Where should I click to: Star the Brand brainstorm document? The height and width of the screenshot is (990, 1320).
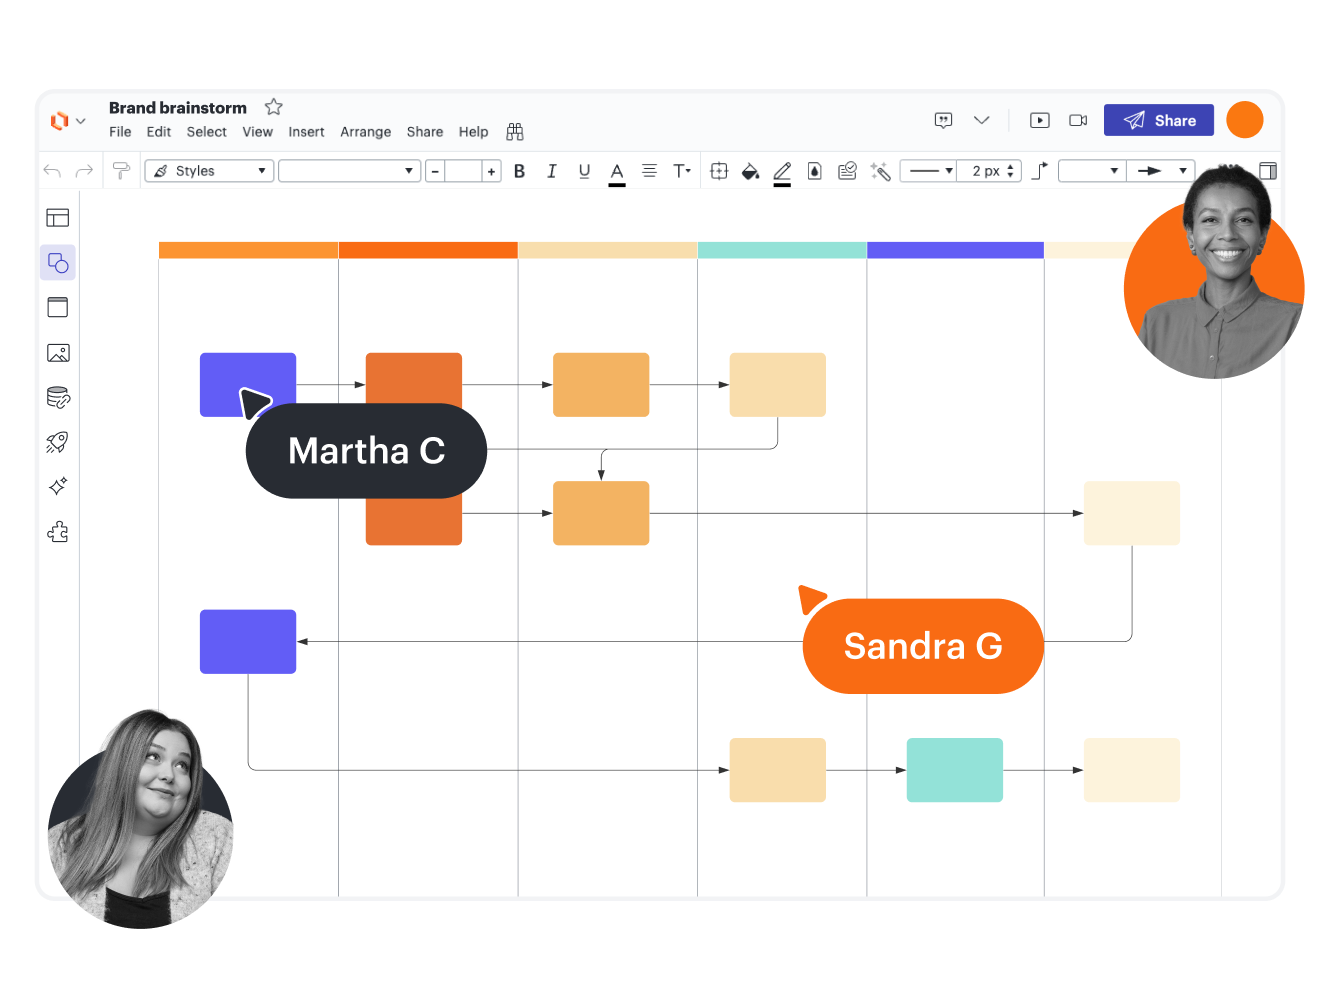click(273, 107)
